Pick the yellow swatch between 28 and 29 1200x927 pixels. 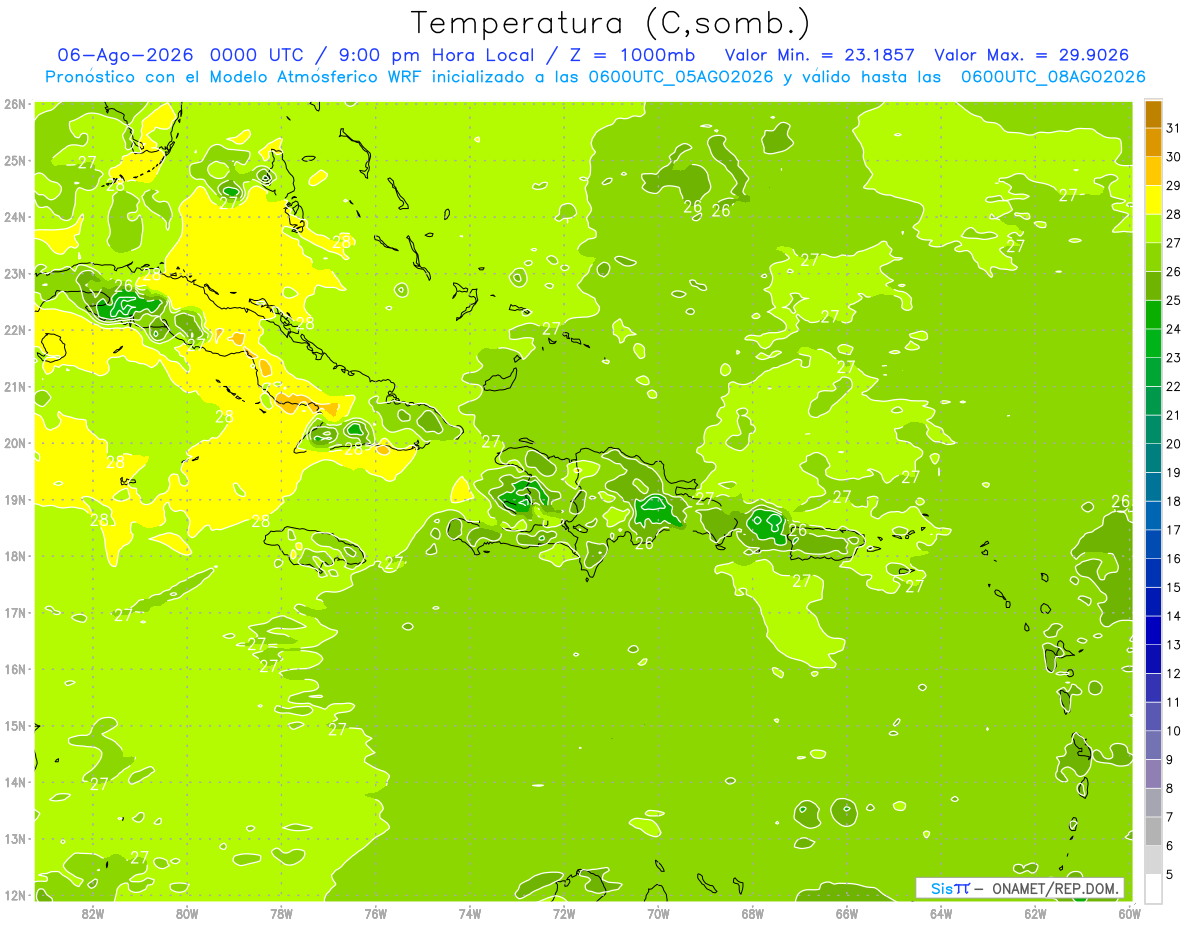[x=1153, y=200]
